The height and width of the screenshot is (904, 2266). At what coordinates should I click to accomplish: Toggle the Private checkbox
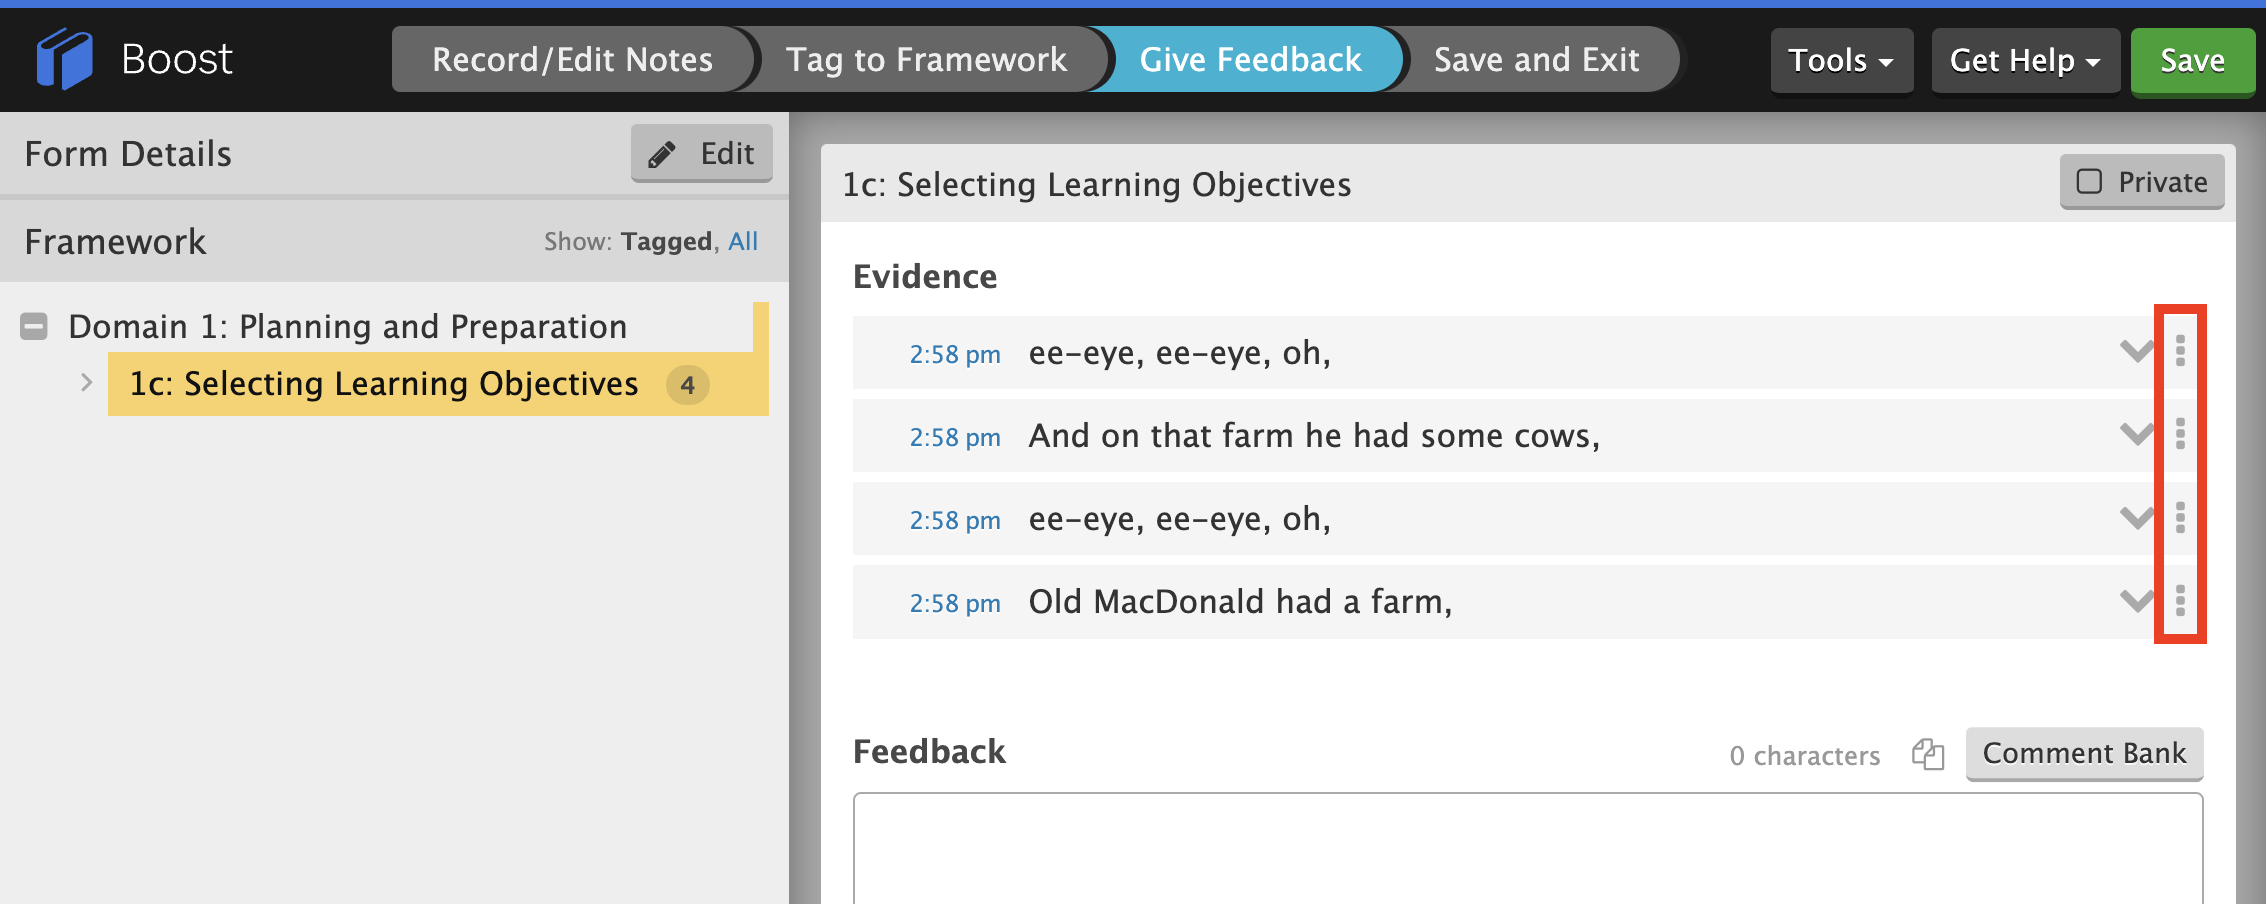coord(2089,181)
